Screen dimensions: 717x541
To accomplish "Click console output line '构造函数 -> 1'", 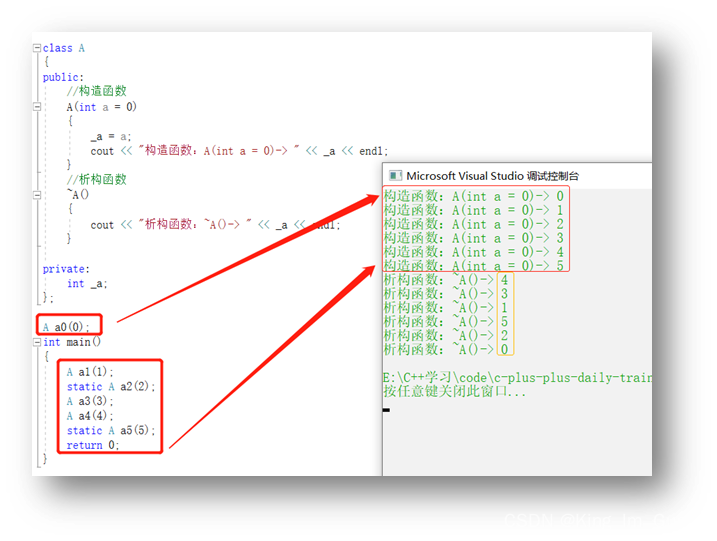I will coord(474,210).
